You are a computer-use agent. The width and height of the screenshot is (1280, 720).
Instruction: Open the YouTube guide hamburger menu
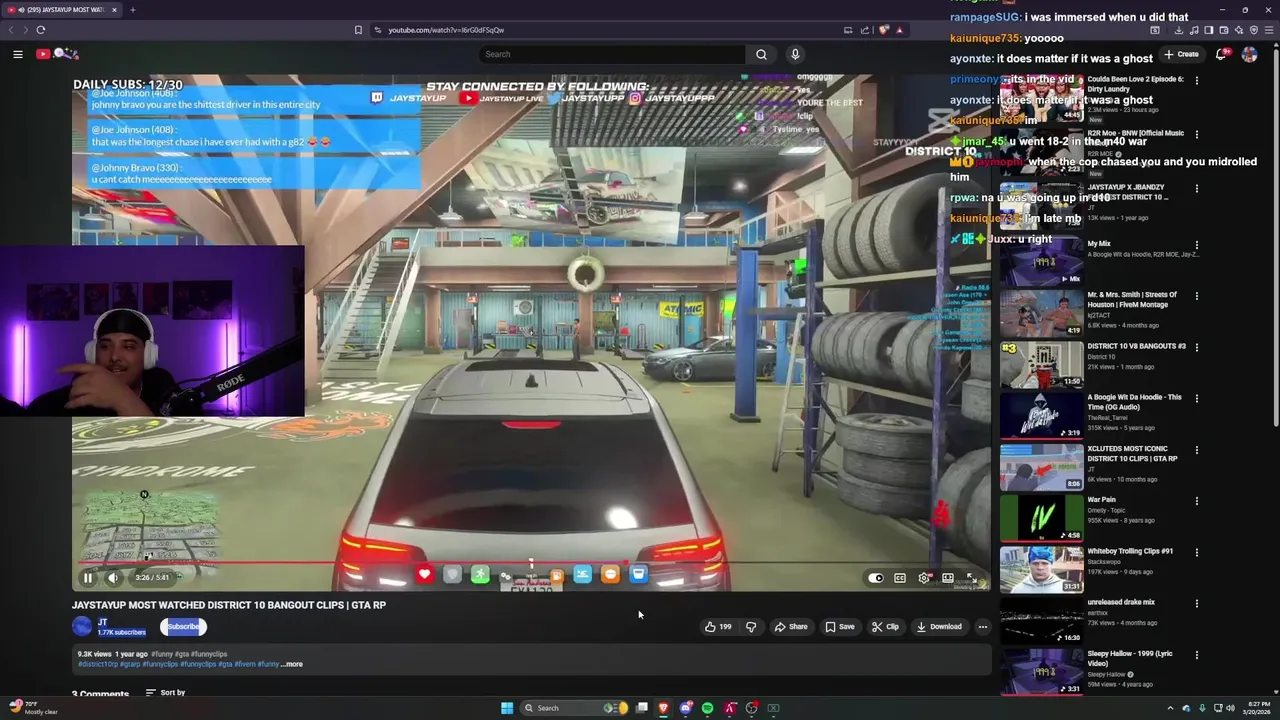18,54
